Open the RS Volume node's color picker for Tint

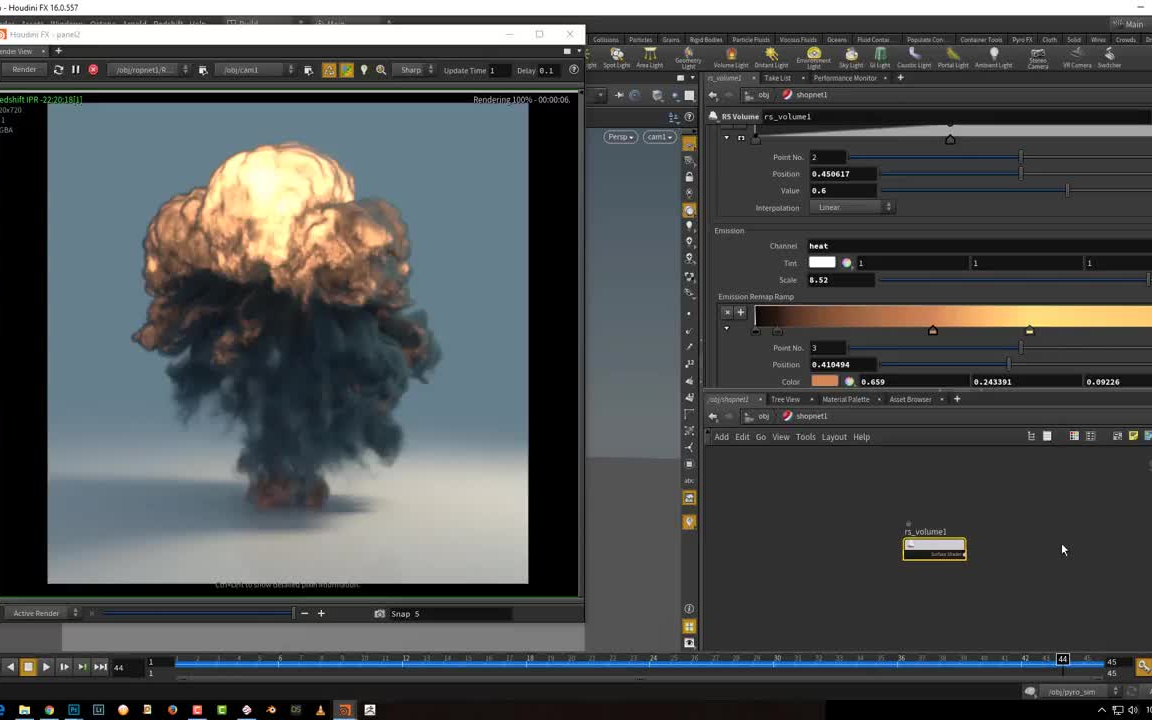[847, 263]
